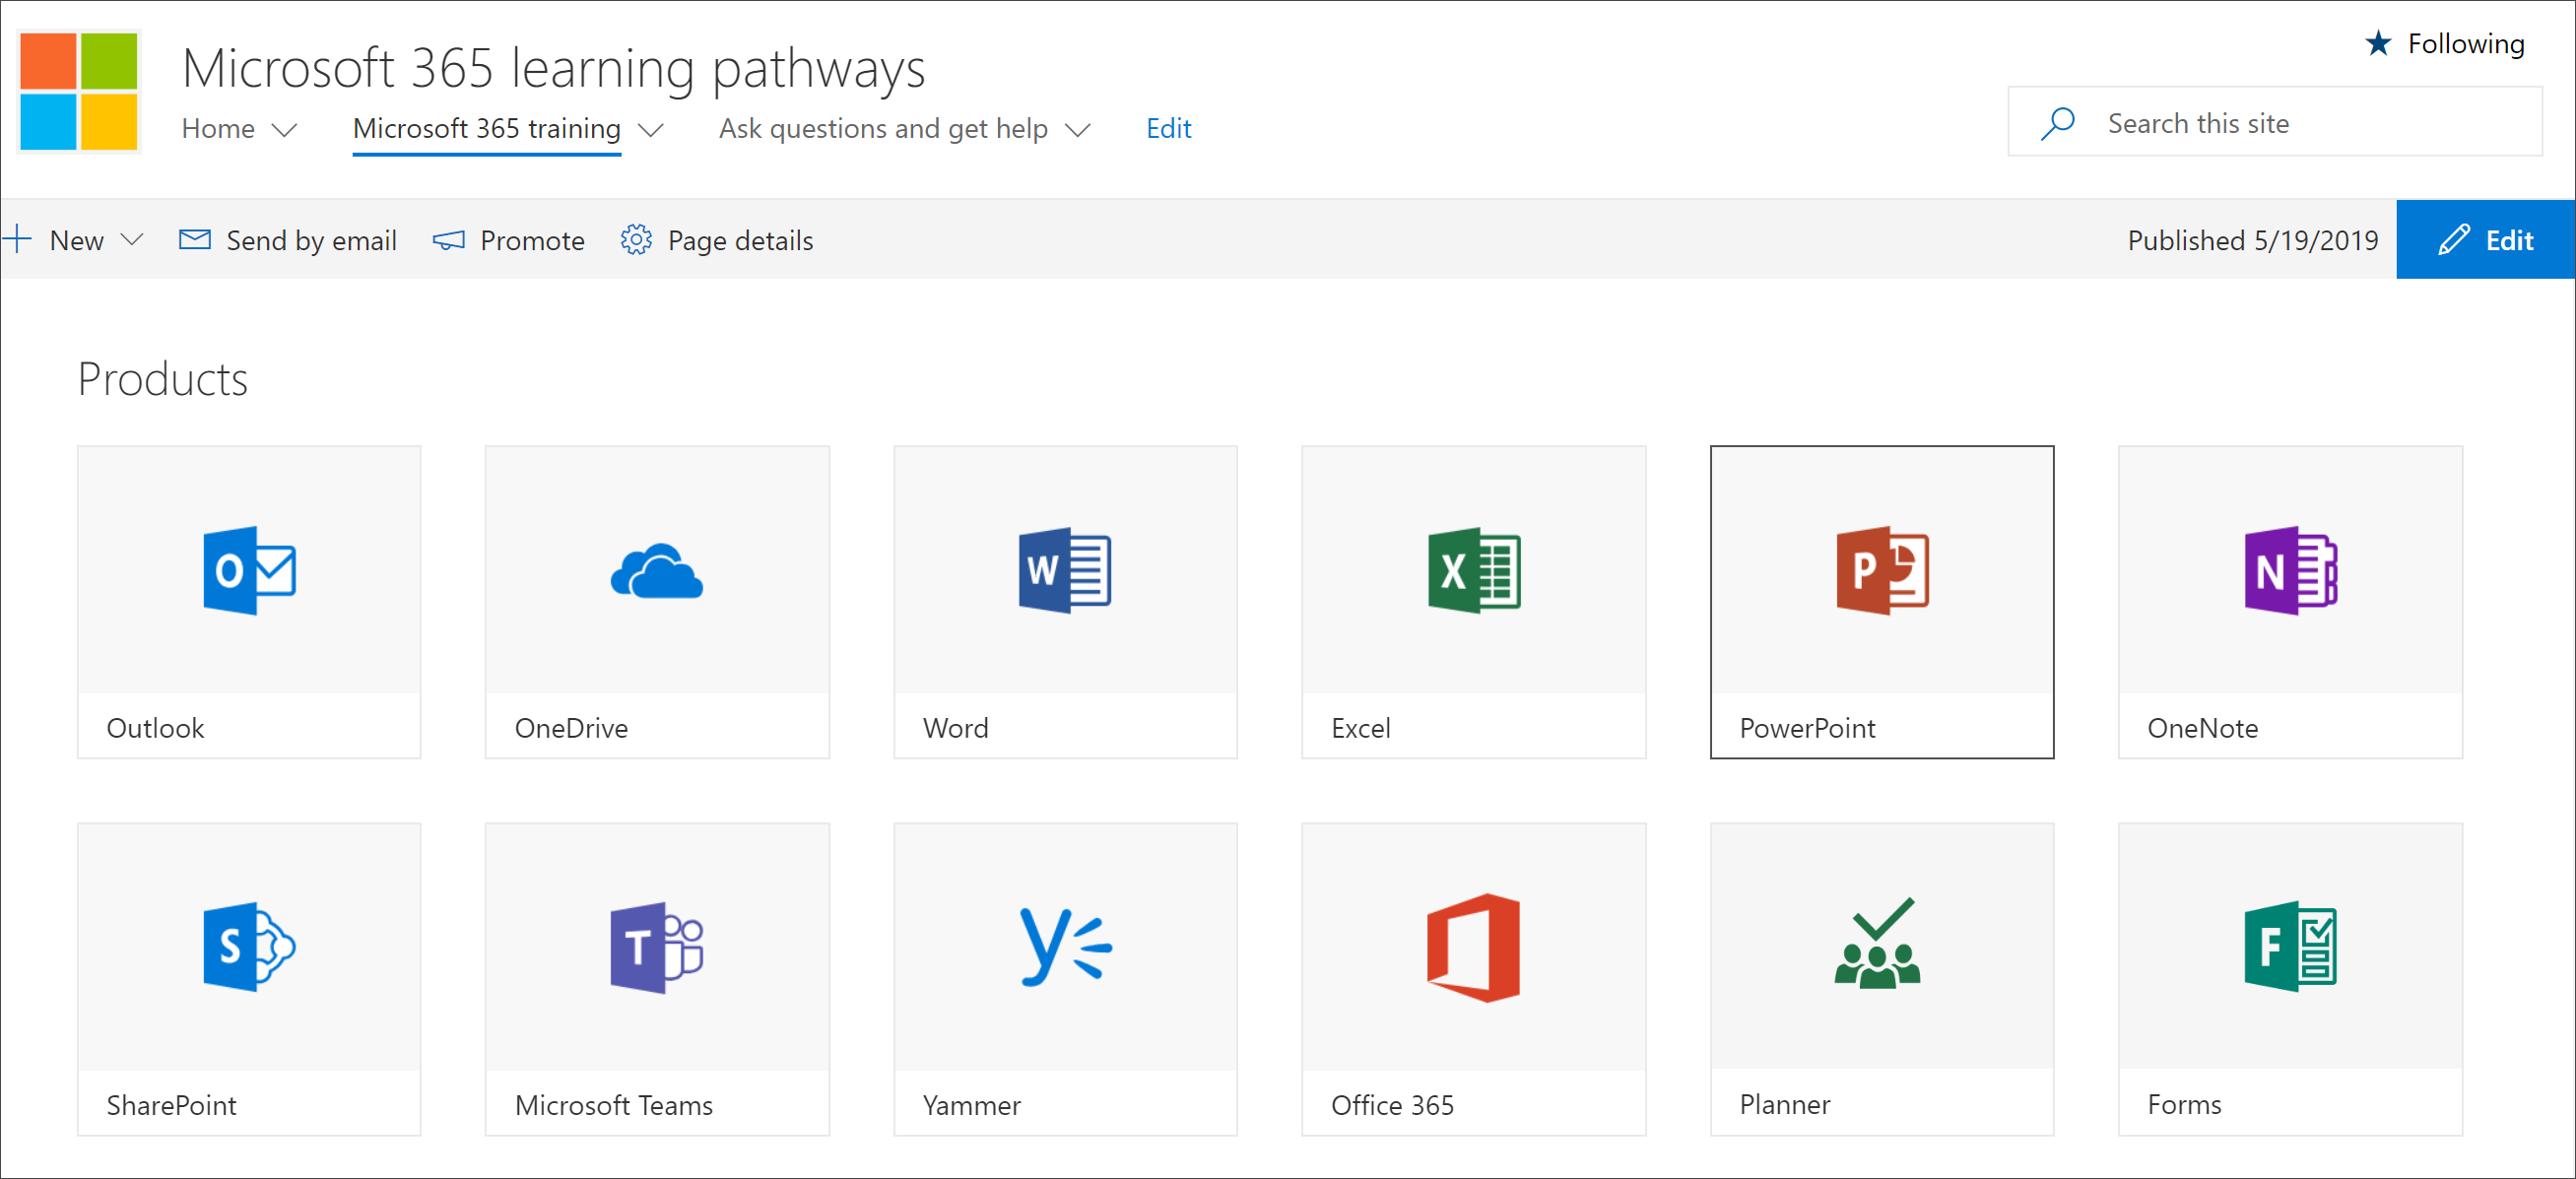Open the Word product icon
2576x1179 pixels.
(1065, 570)
